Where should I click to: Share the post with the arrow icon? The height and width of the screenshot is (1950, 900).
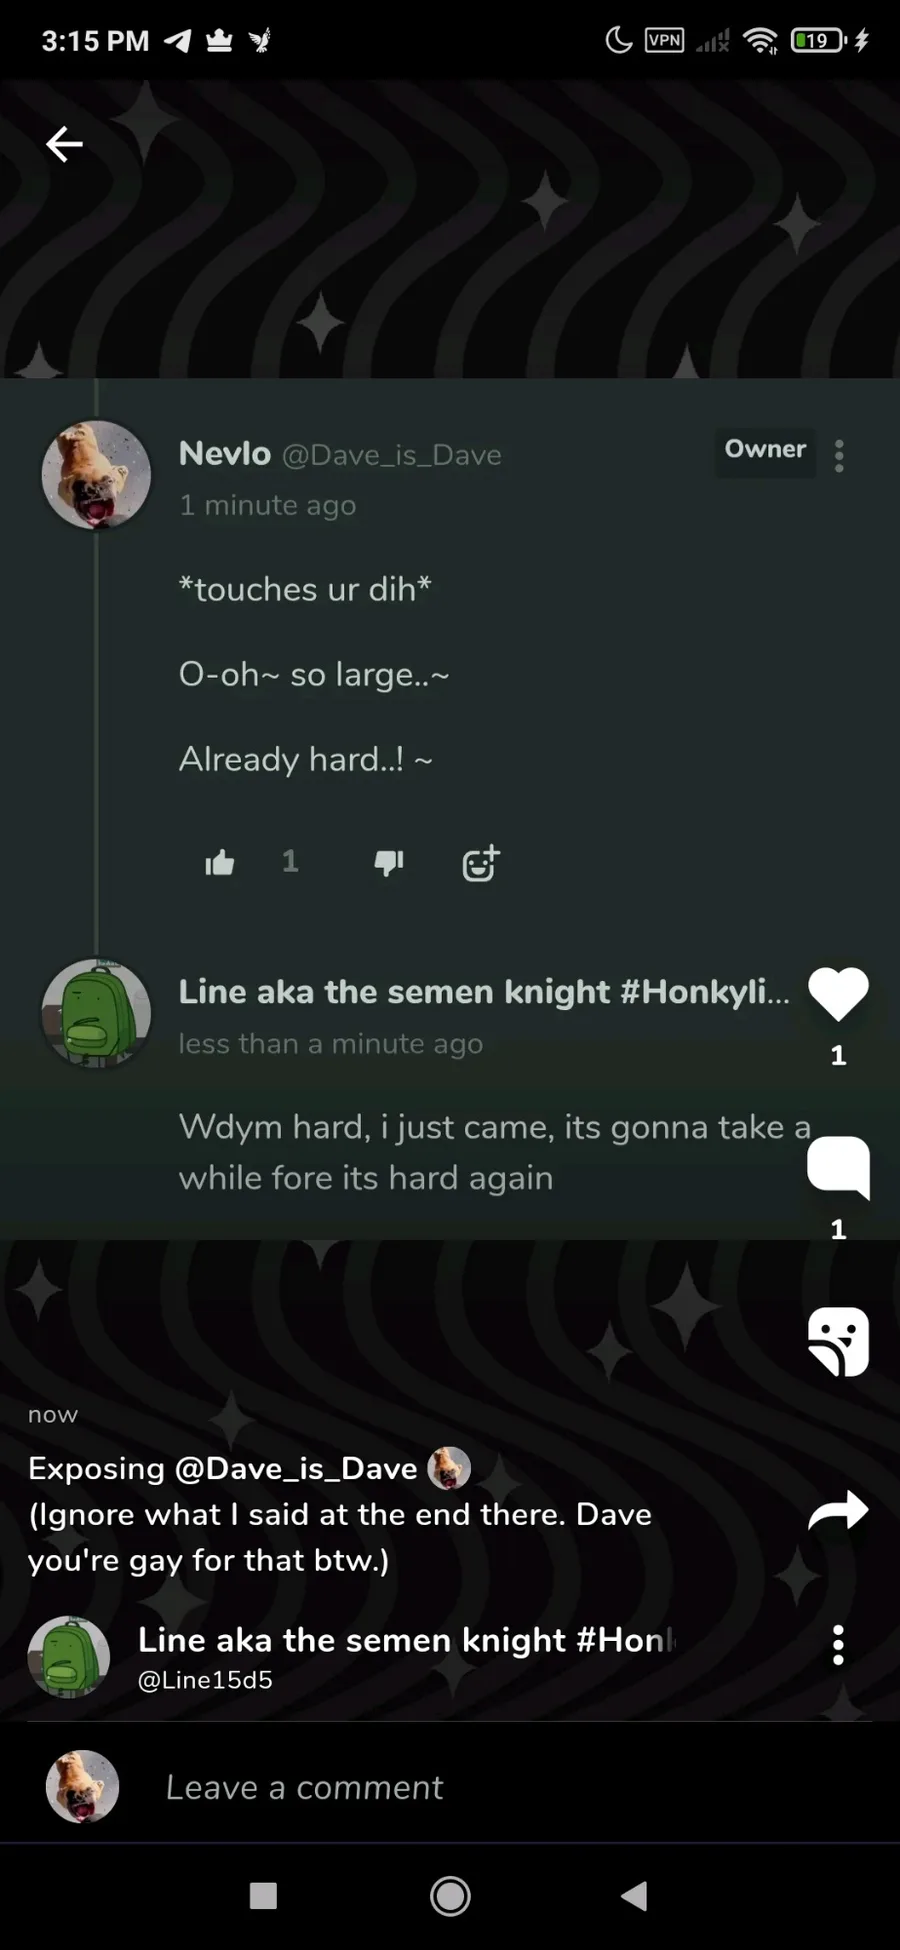pyautogui.click(x=838, y=1510)
